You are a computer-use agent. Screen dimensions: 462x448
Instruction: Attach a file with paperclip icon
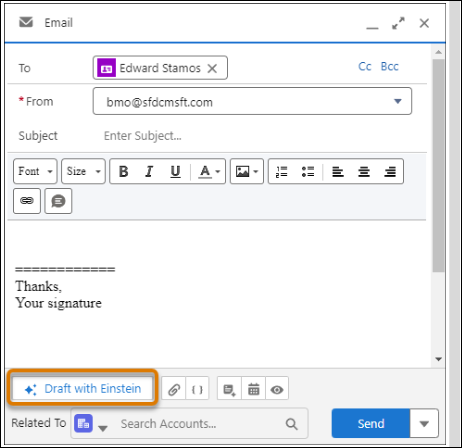[174, 389]
